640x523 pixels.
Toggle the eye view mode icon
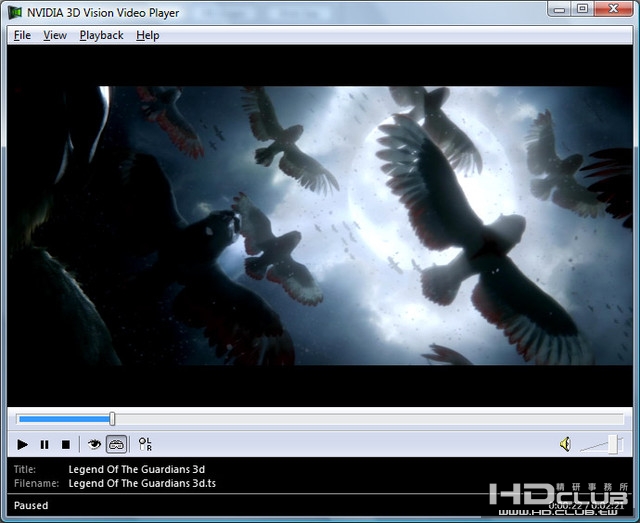94,444
